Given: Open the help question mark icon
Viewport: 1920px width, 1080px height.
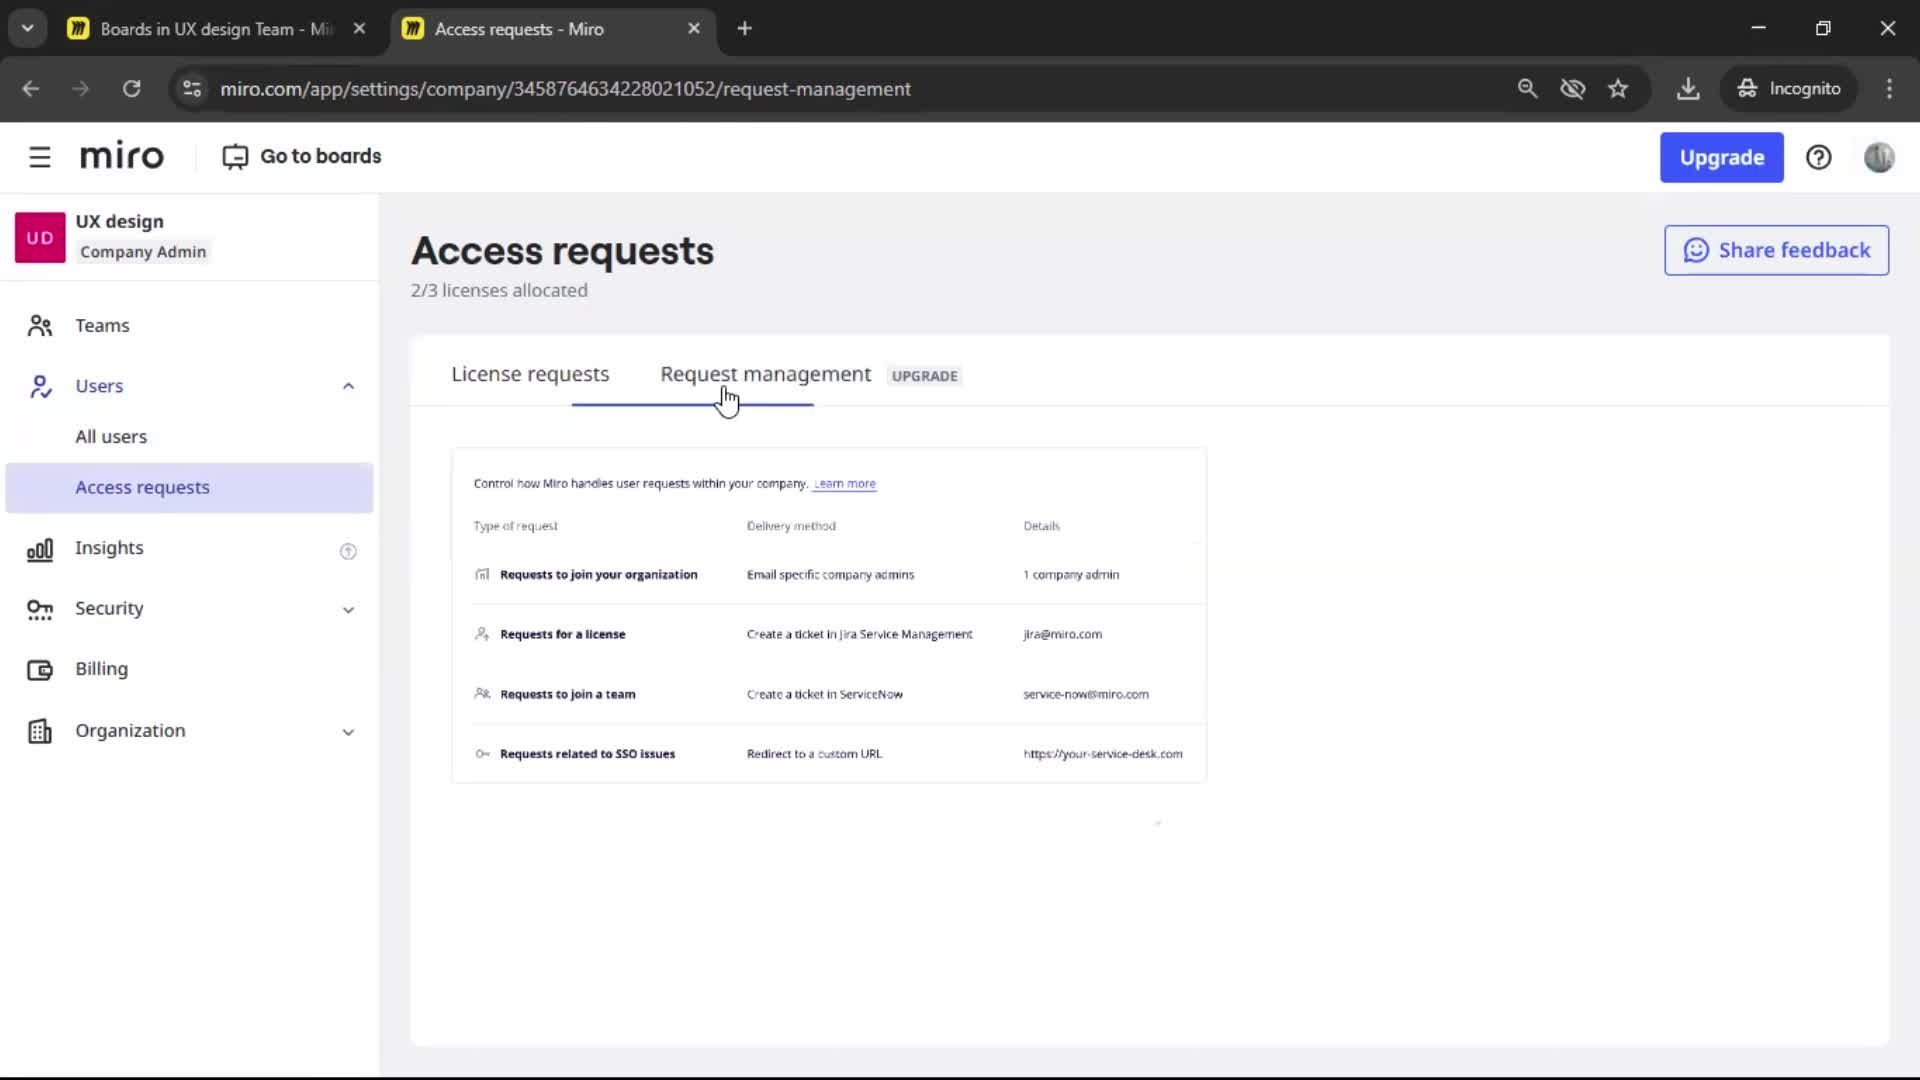Looking at the screenshot, I should (x=1818, y=157).
